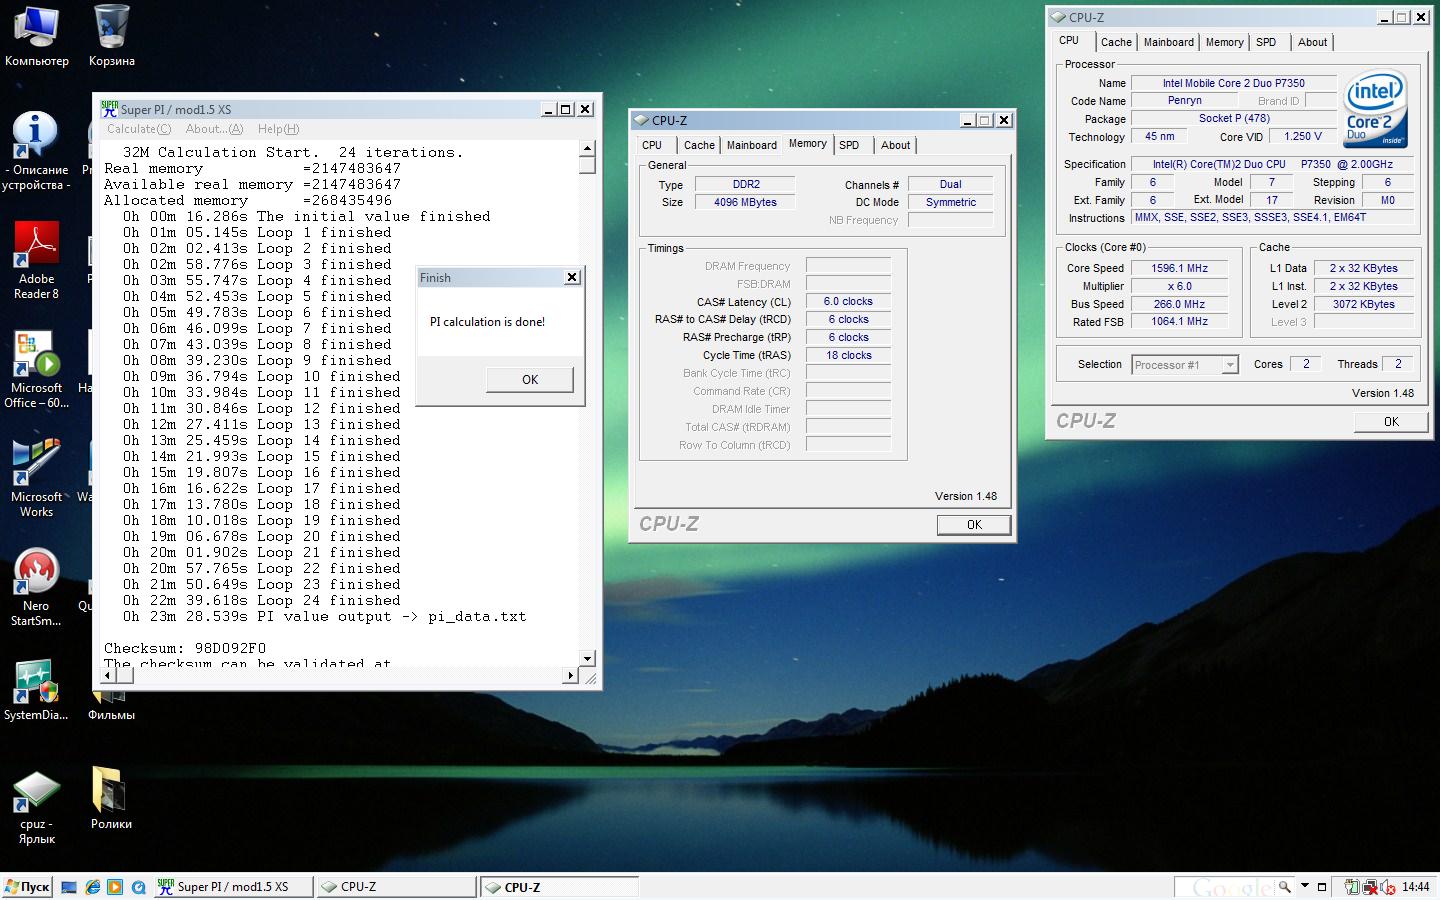The image size is (1440, 900).
Task: Click Super PI horizontal scroll left arrow
Action: click(108, 676)
